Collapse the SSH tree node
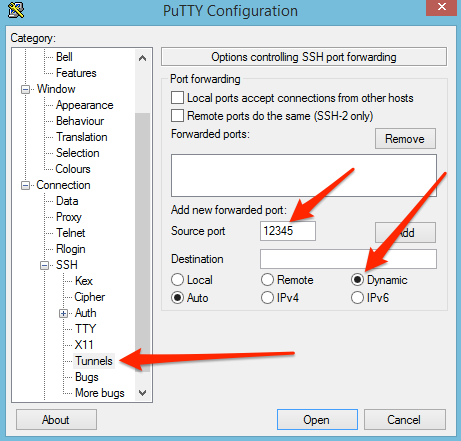Viewport: 461px width, 441px height. 44,265
